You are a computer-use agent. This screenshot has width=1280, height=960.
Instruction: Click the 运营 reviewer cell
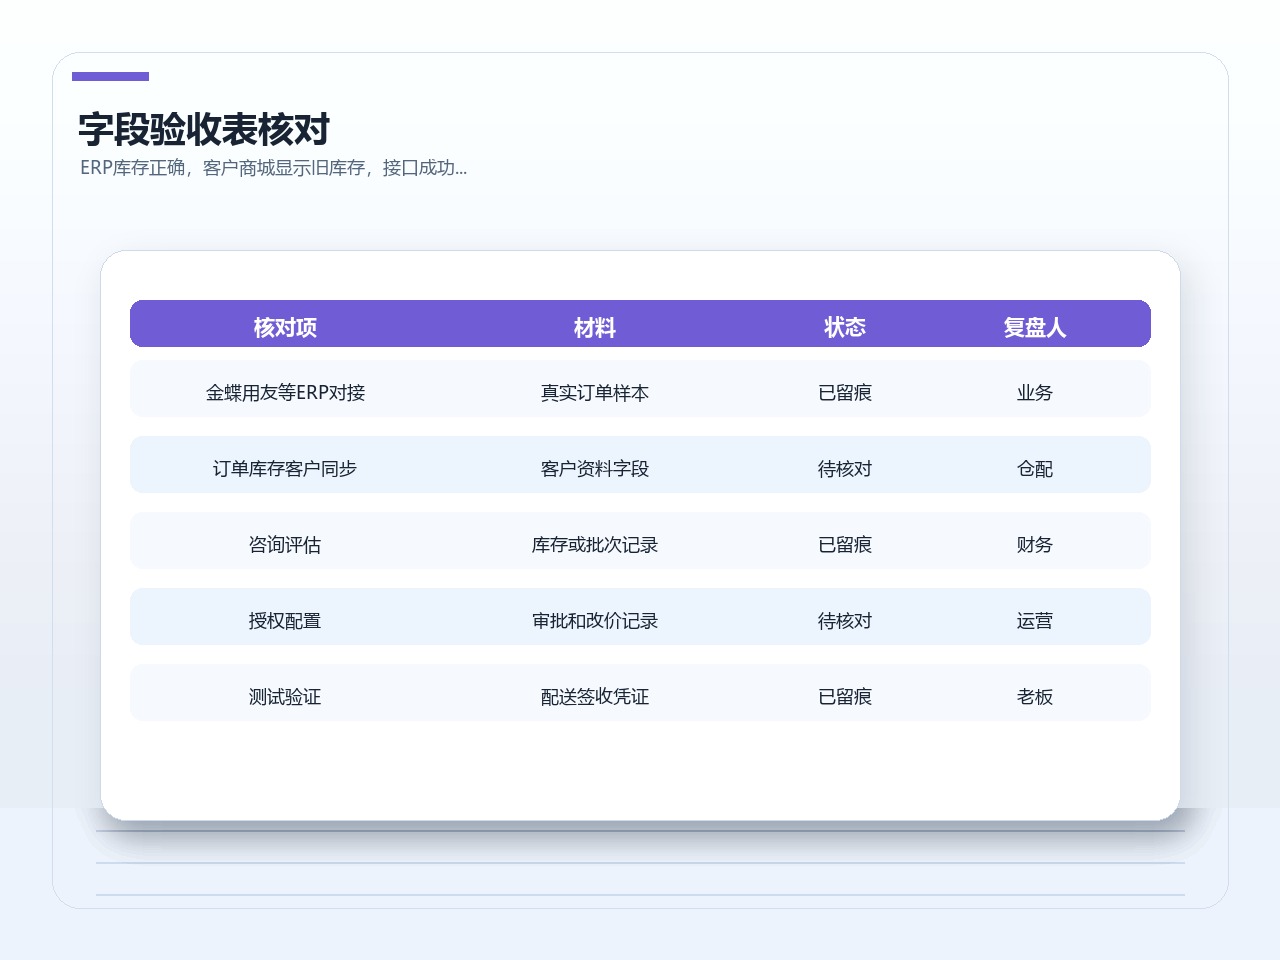(1035, 621)
